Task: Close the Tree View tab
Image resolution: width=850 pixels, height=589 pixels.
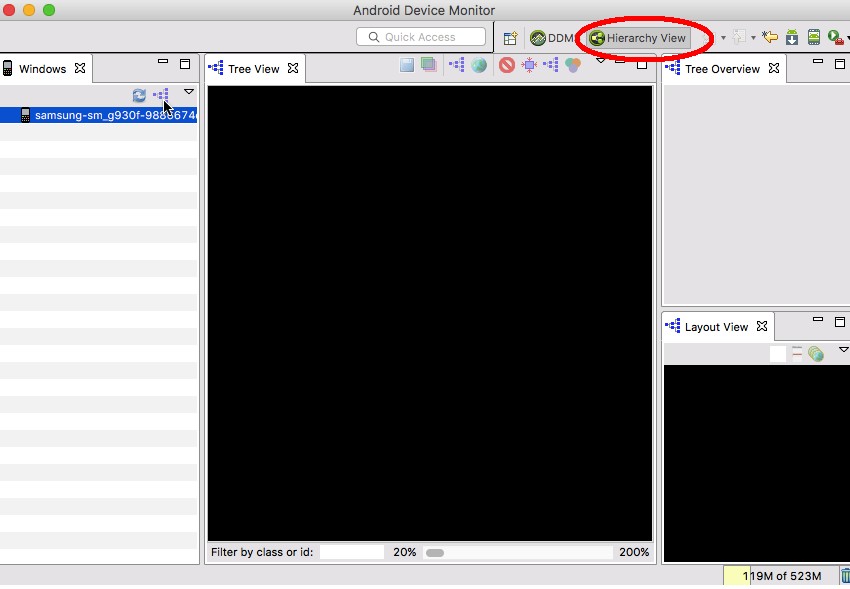Action: tap(293, 68)
